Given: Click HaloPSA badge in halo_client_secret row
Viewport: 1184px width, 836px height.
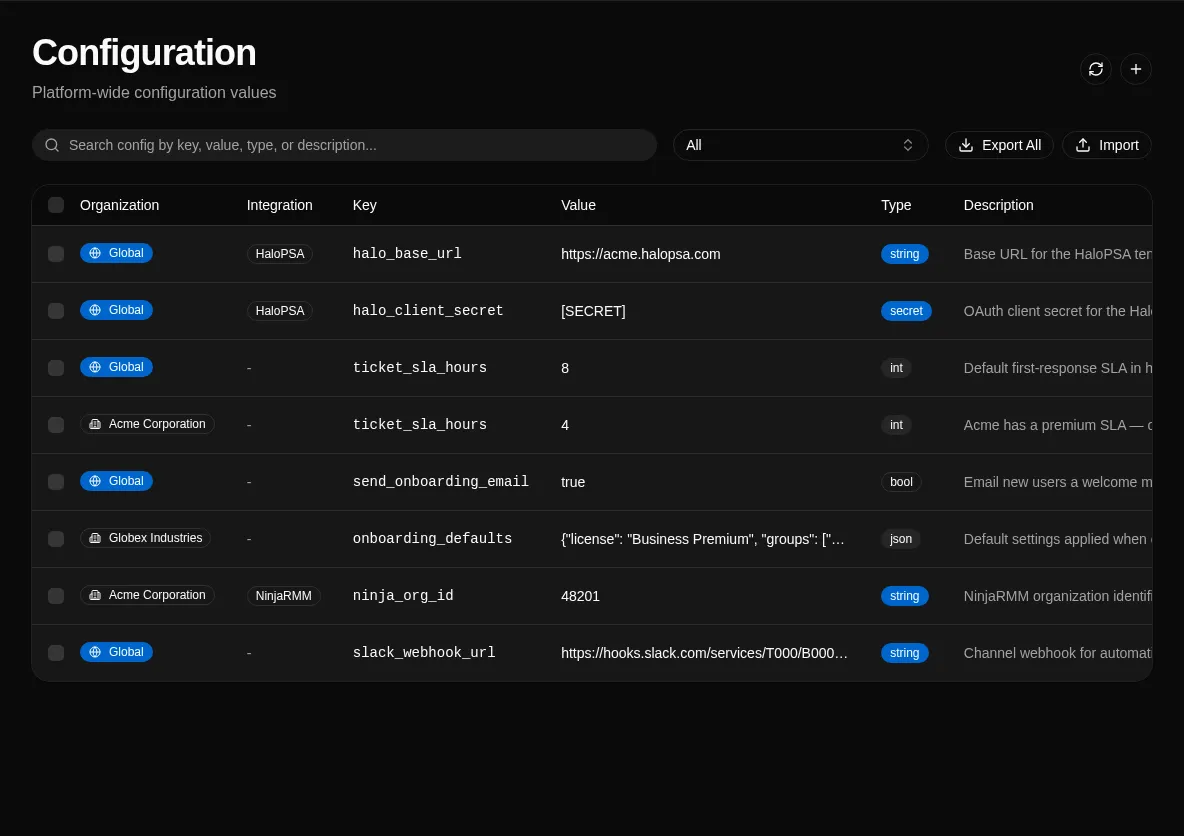Looking at the screenshot, I should tap(279, 311).
